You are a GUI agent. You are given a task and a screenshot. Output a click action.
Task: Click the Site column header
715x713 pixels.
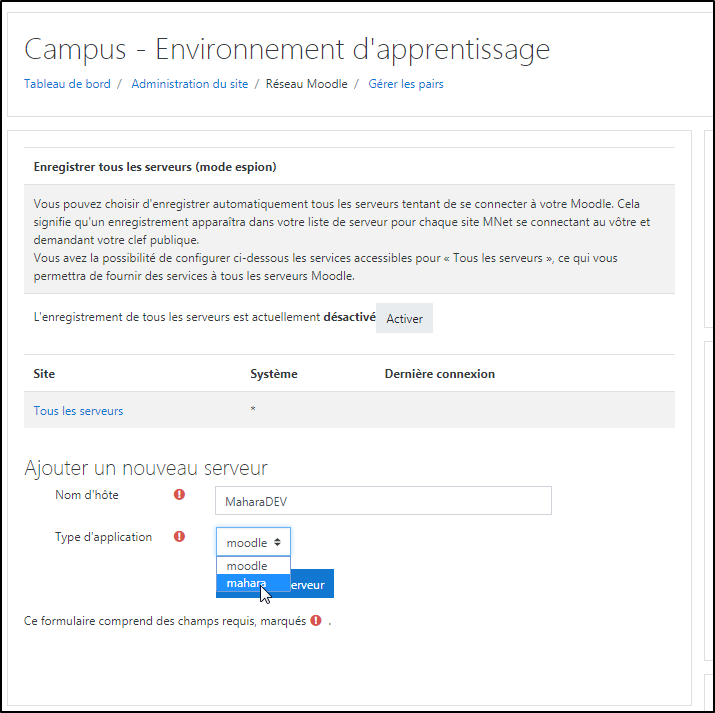[x=44, y=374]
